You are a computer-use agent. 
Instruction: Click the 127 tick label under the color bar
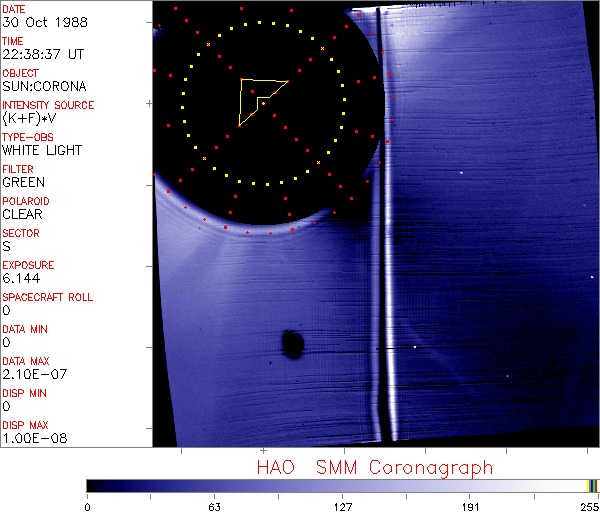343,505
